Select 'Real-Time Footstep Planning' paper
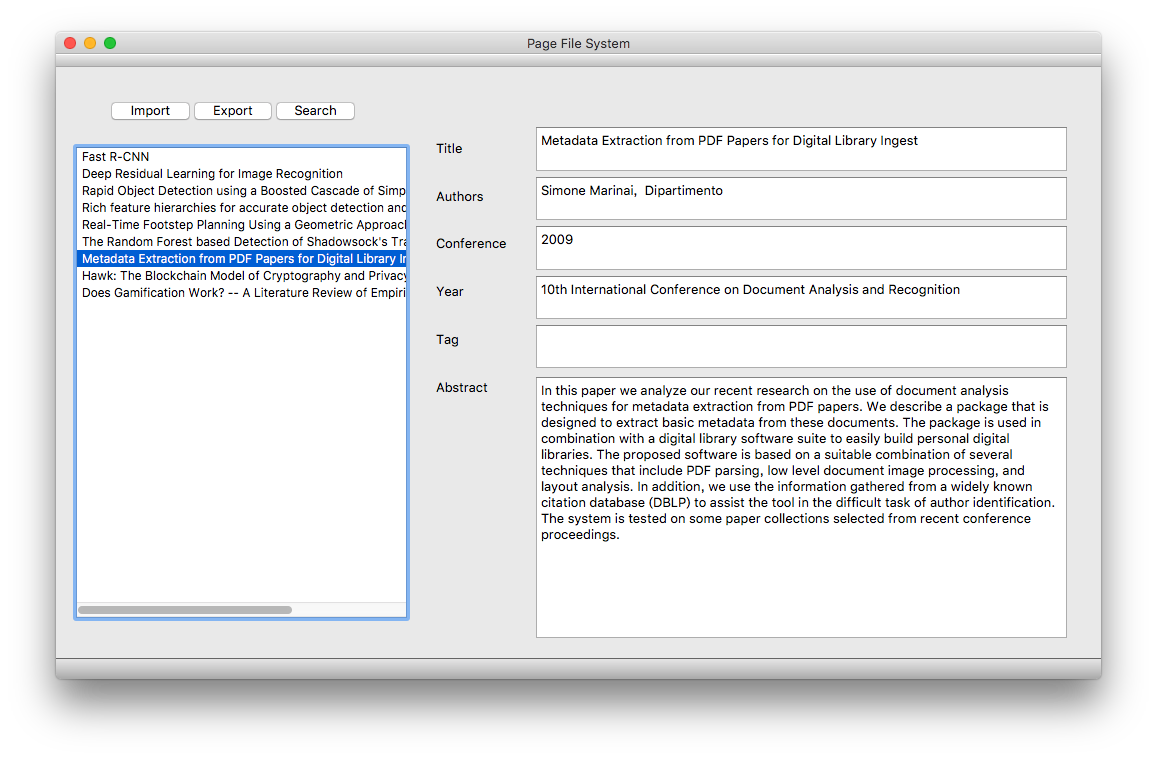The height and width of the screenshot is (759, 1157). coord(241,224)
